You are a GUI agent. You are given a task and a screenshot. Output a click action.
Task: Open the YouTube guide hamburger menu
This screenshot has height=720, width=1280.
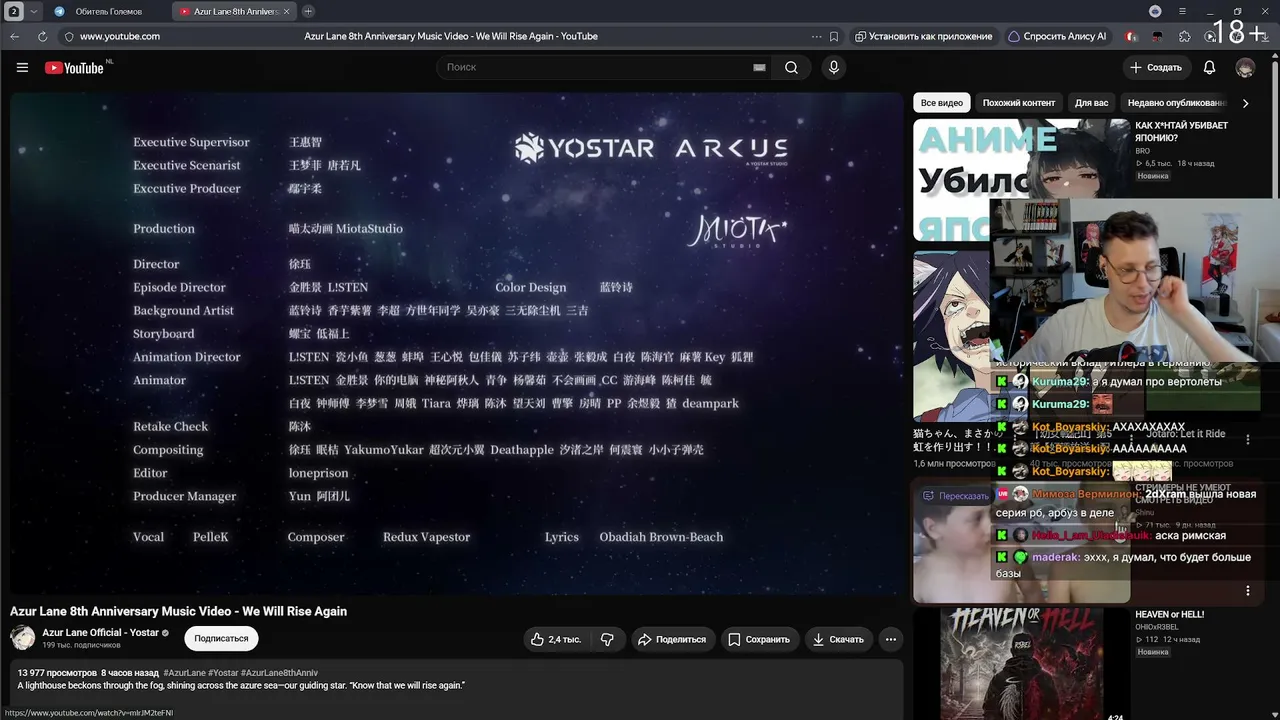[x=22, y=67]
